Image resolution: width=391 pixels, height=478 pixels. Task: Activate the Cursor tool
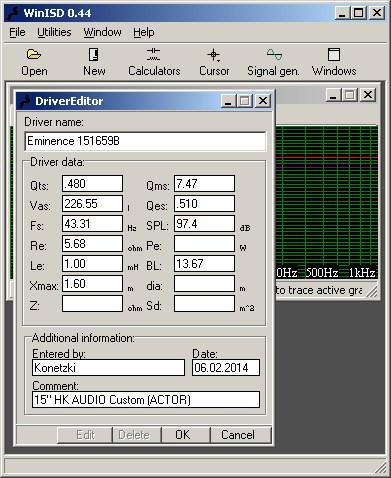click(214, 62)
